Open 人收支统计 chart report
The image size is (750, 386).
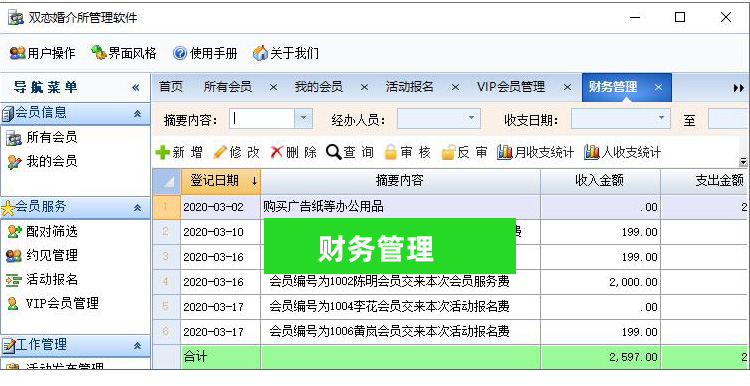point(622,153)
